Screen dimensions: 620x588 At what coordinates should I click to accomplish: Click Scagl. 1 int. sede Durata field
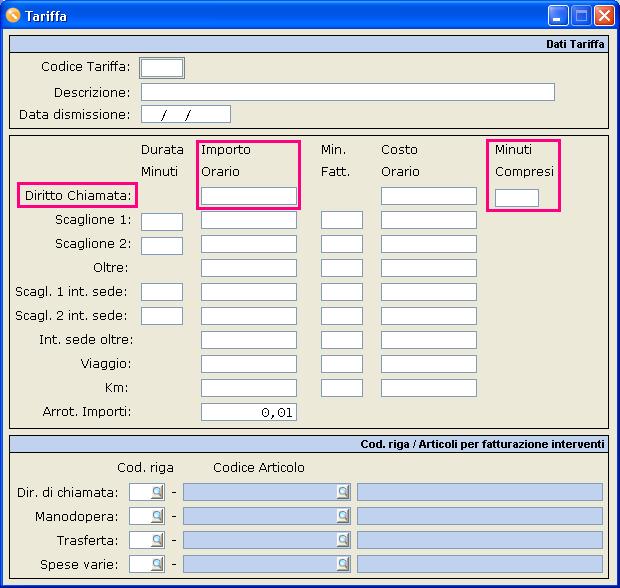162,292
